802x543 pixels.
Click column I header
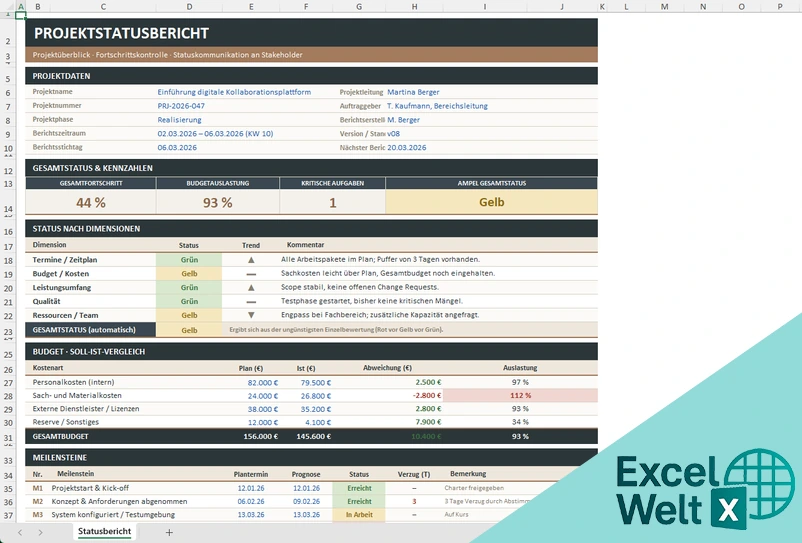[484, 7]
